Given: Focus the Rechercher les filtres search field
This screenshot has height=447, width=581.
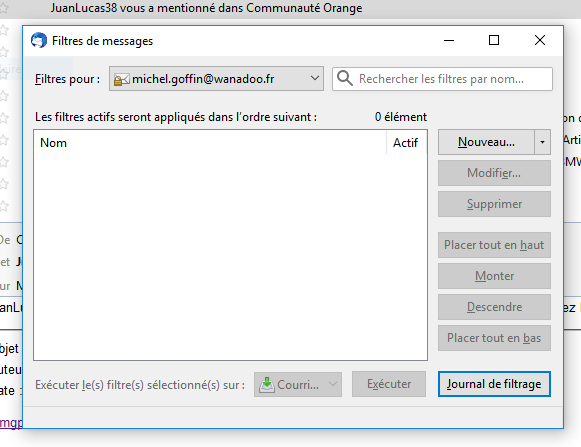Looking at the screenshot, I should pyautogui.click(x=442, y=79).
